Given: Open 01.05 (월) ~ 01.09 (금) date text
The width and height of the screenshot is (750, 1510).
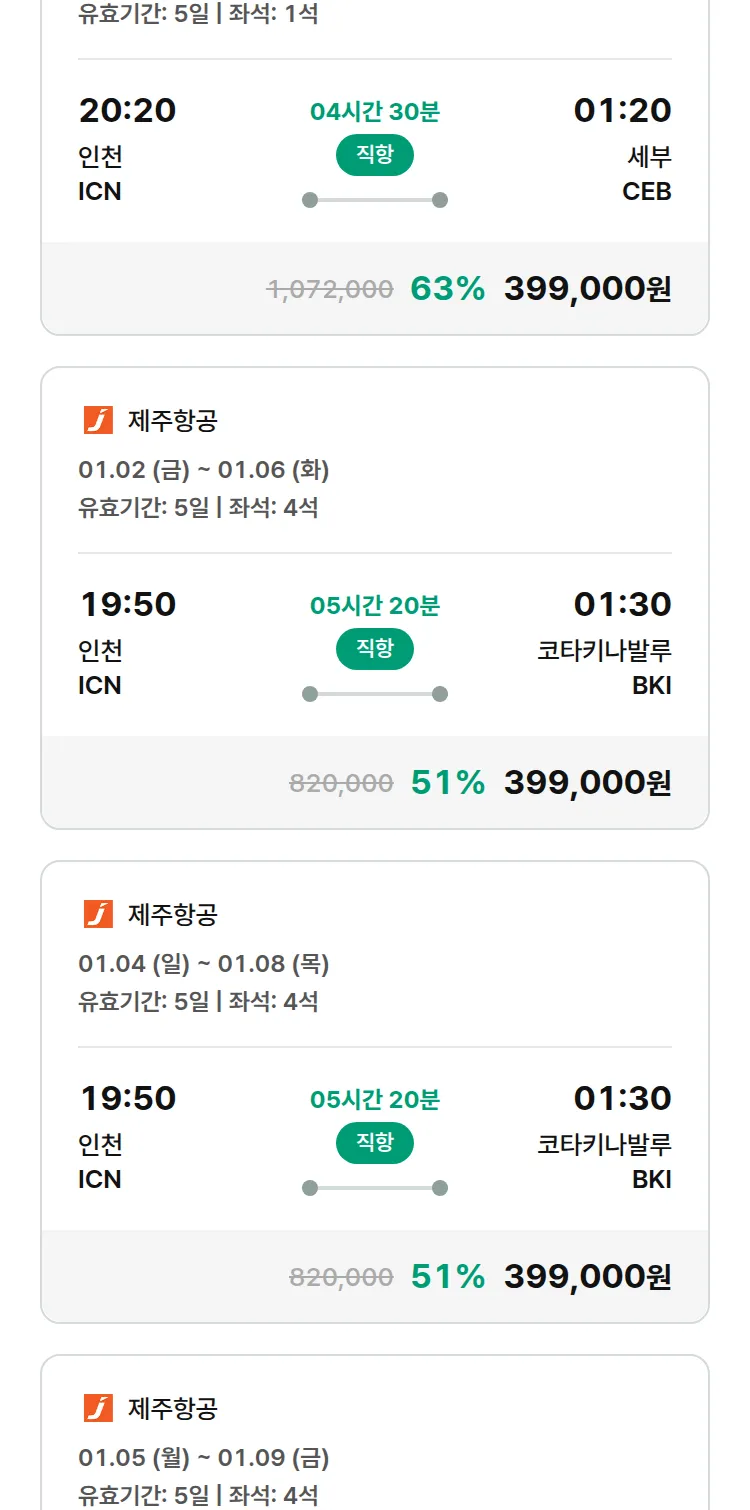Looking at the screenshot, I should tap(204, 1458).
